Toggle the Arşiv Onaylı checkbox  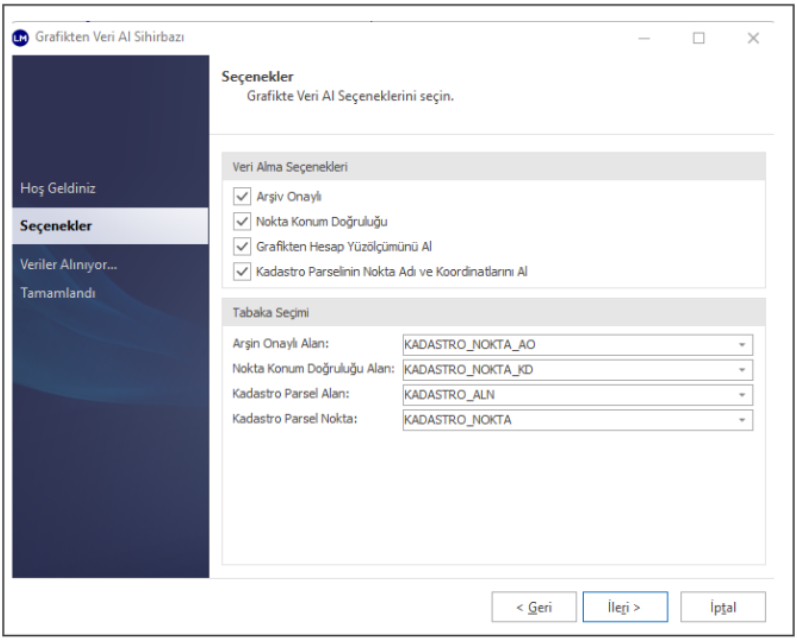point(241,196)
